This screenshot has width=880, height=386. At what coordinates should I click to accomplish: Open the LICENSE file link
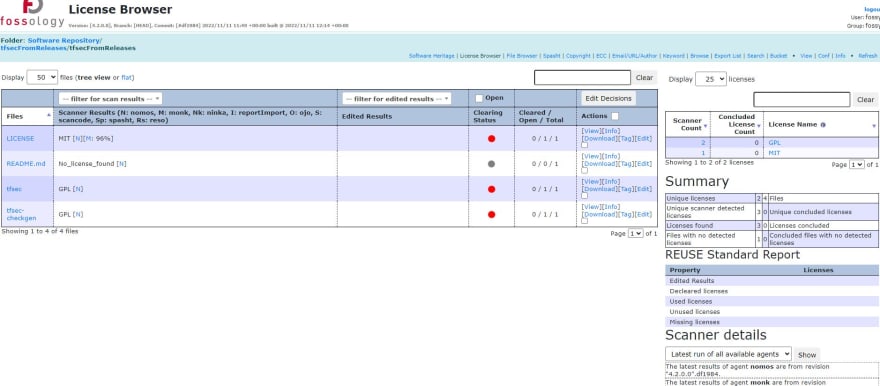tap(20, 139)
